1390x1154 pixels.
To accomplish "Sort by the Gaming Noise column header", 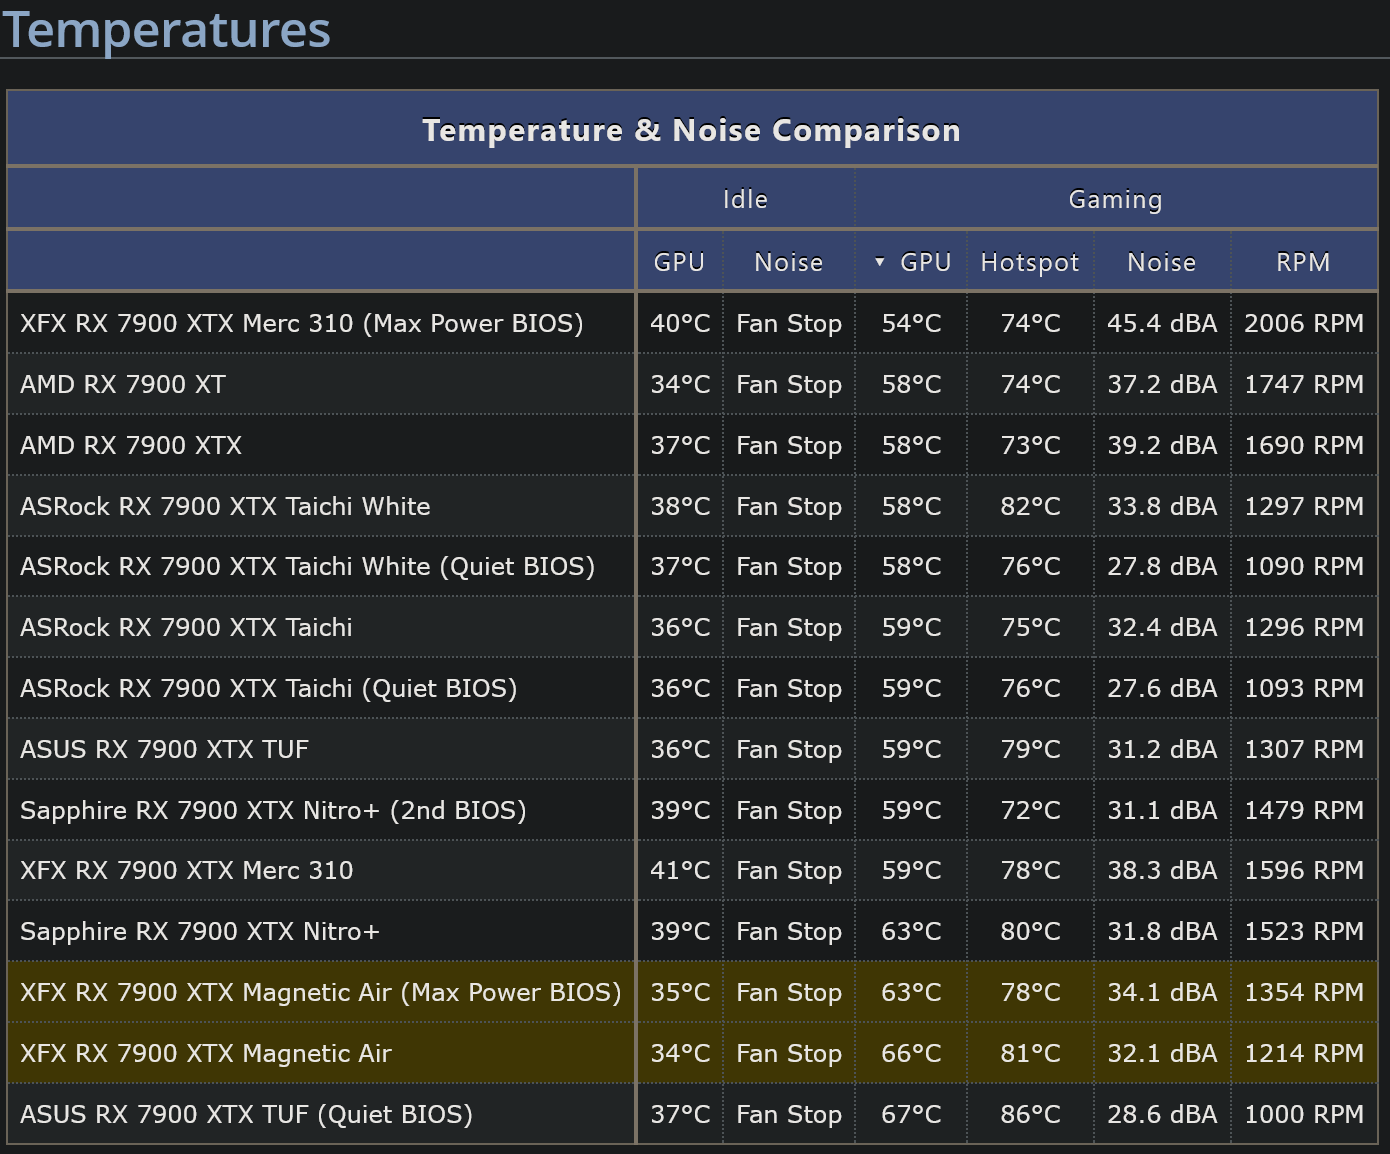I will [1161, 261].
